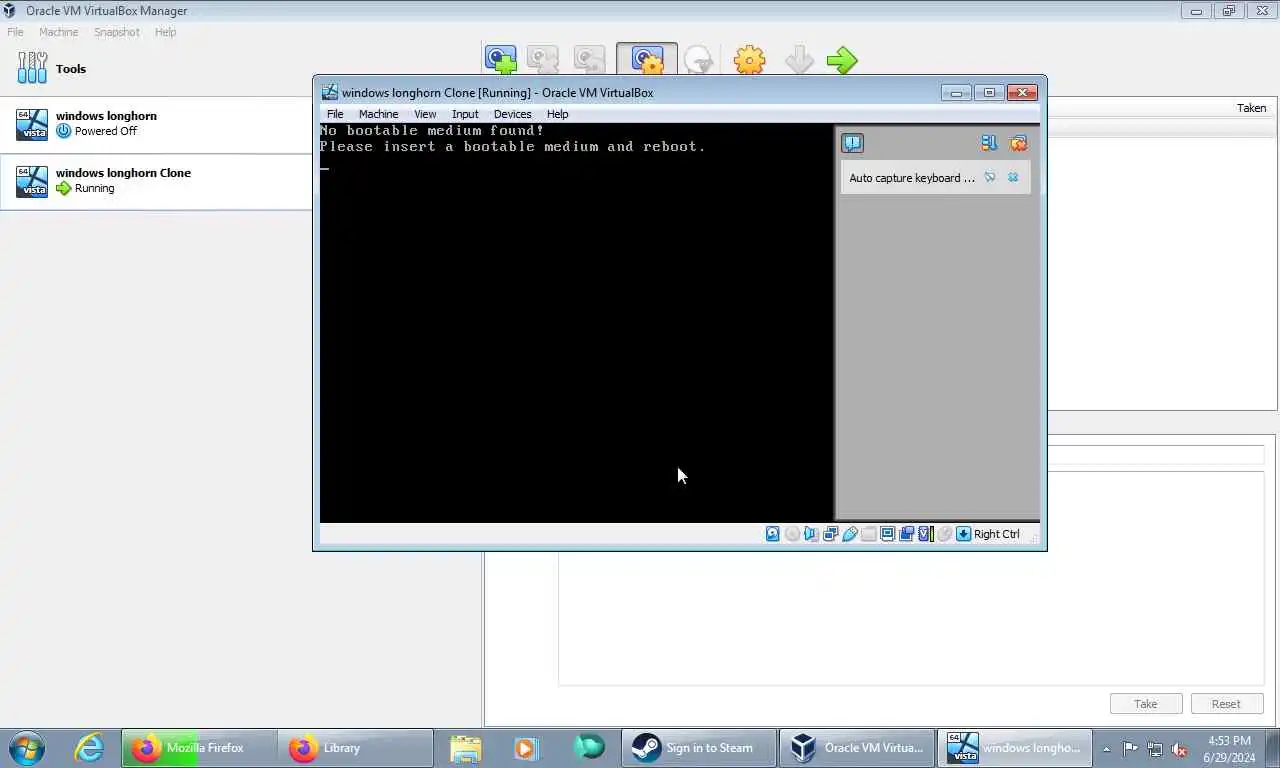The image size is (1280, 768).
Task: Click the CPU virtualization status icon
Action: 925,534
